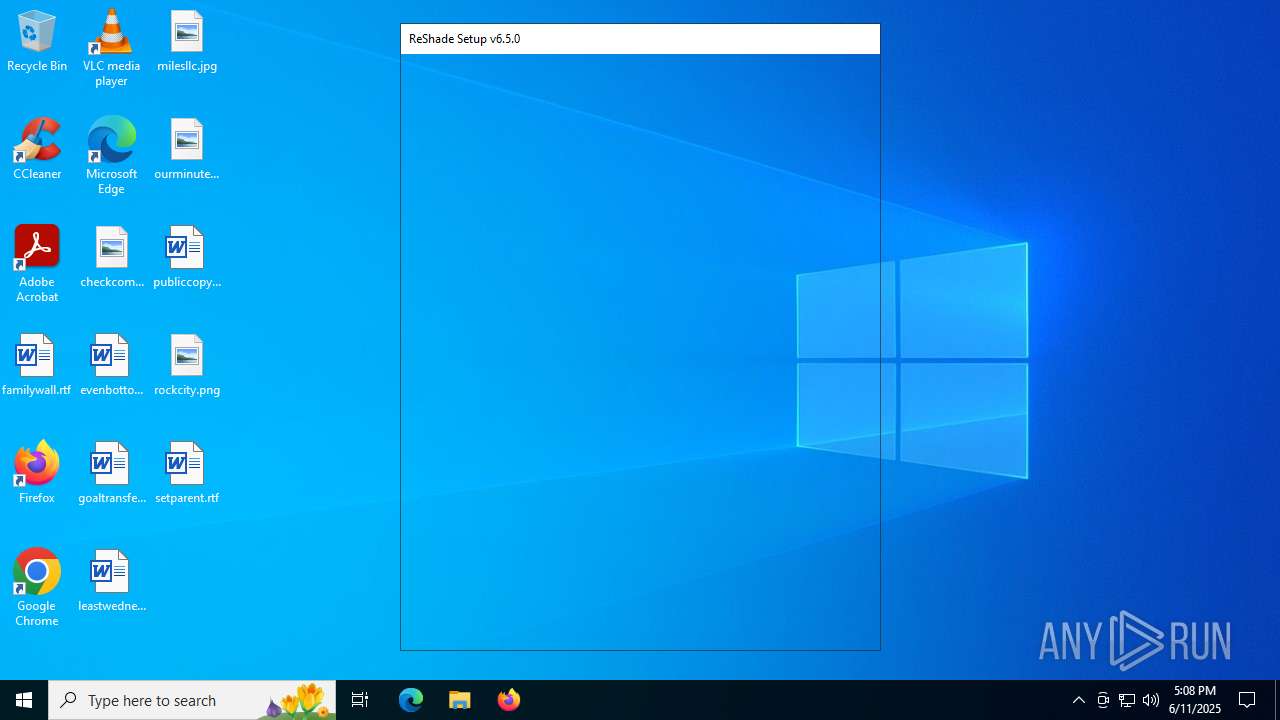Viewport: 1280px width, 720px height.
Task: Select the Google Chrome desktop shortcut
Action: (x=37, y=588)
